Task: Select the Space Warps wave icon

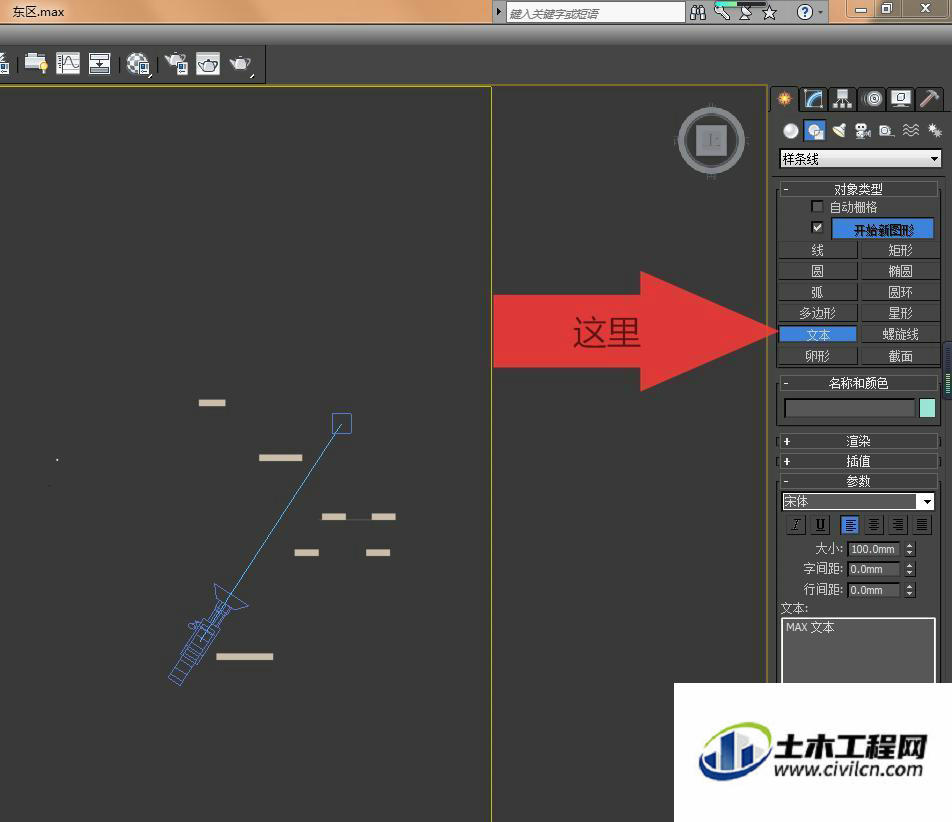Action: coord(910,131)
